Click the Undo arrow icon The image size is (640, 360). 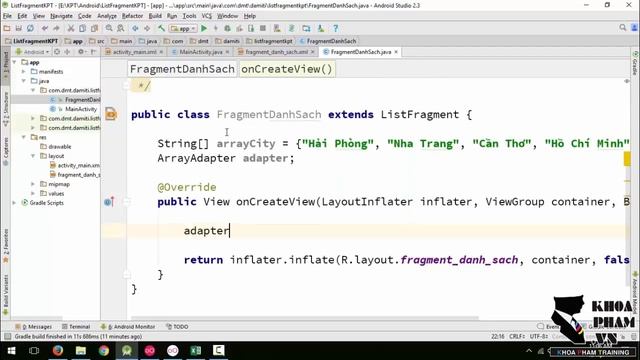[44, 28]
